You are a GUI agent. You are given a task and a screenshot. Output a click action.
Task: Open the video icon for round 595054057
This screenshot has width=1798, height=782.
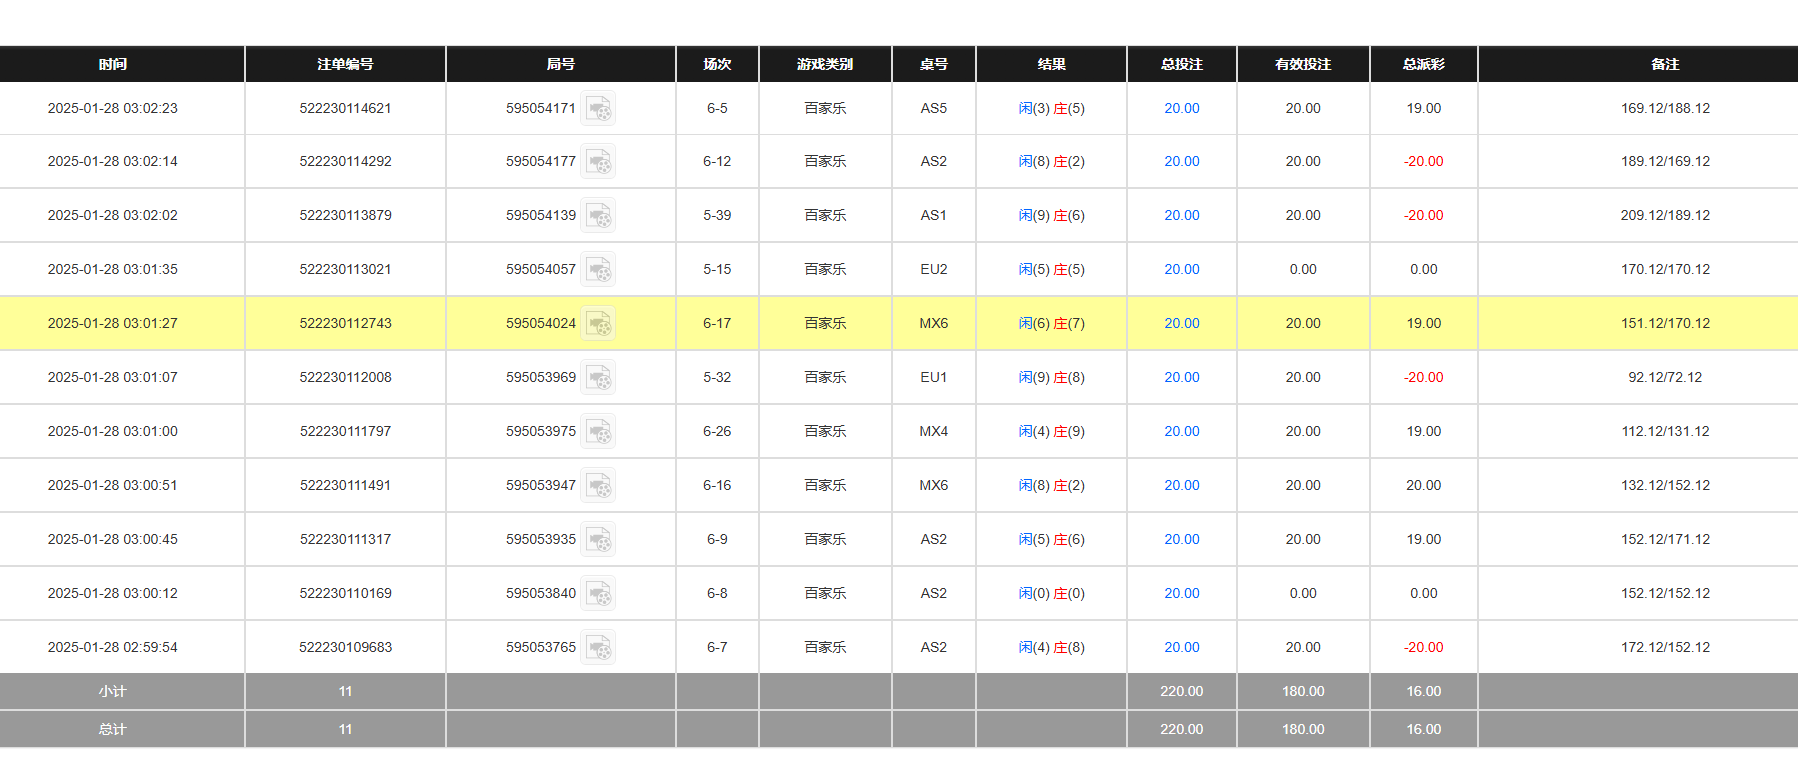pos(598,270)
